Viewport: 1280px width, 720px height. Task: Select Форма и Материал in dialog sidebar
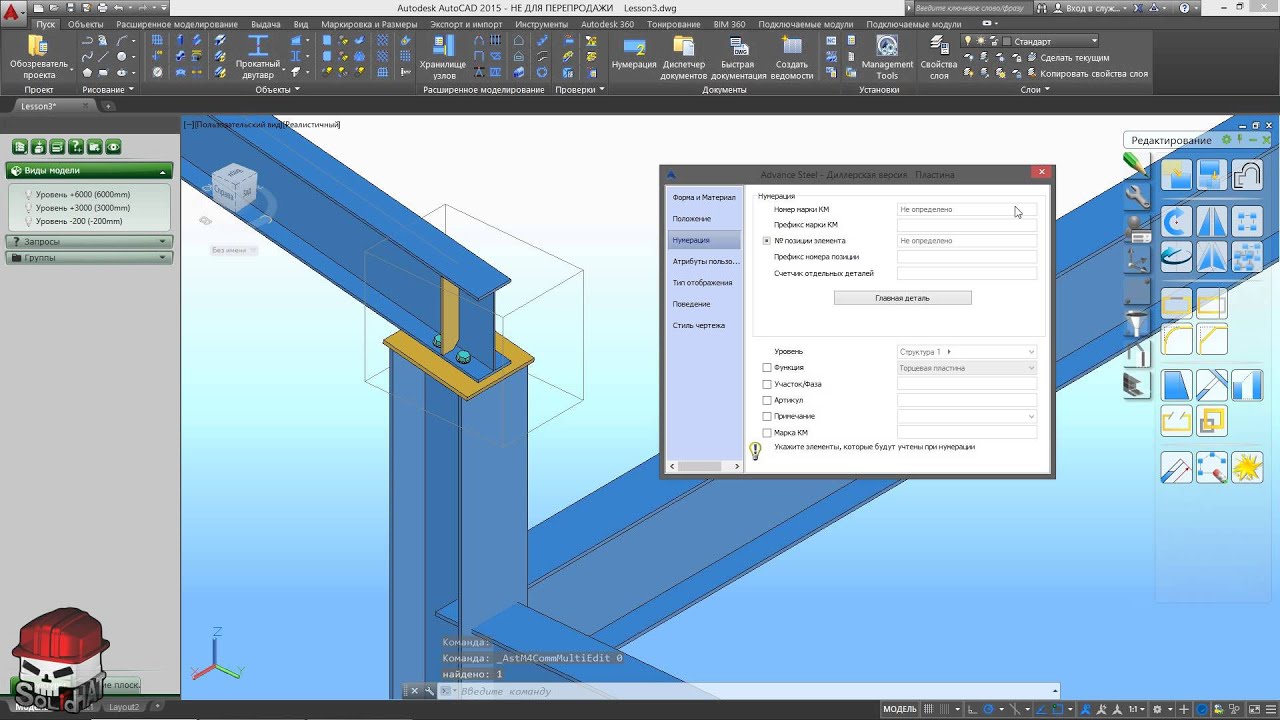[704, 198]
